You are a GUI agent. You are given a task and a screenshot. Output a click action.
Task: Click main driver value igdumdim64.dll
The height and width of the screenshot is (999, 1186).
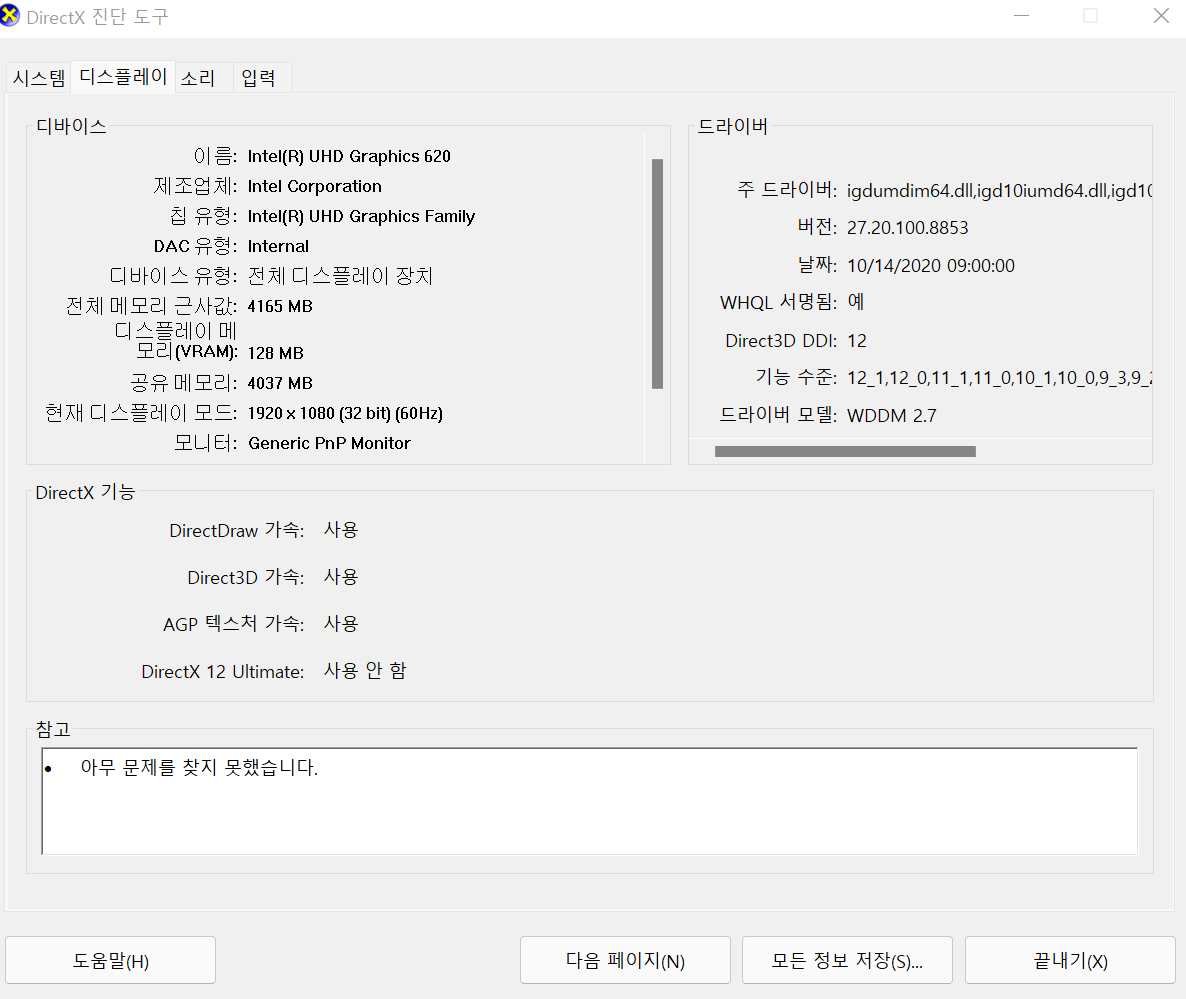tap(999, 191)
